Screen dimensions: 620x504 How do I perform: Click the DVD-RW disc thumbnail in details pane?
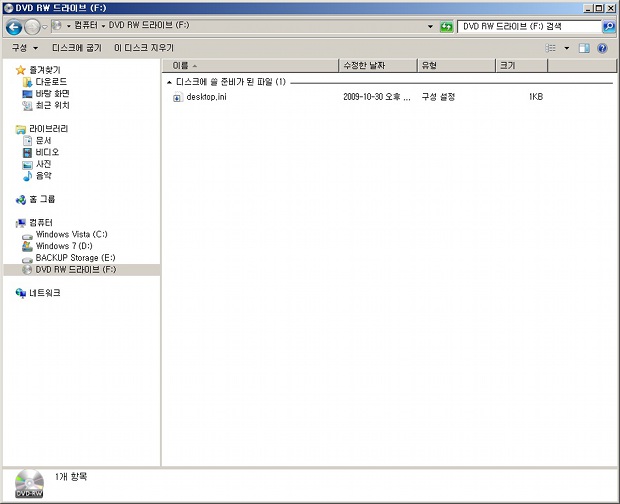point(29,483)
